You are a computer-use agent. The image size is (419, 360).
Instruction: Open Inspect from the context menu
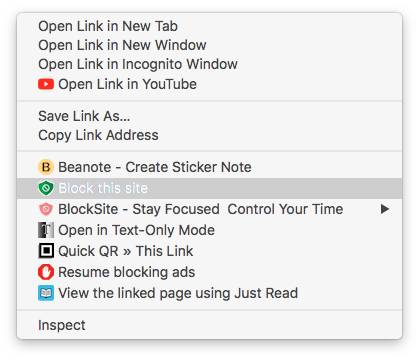(209, 325)
